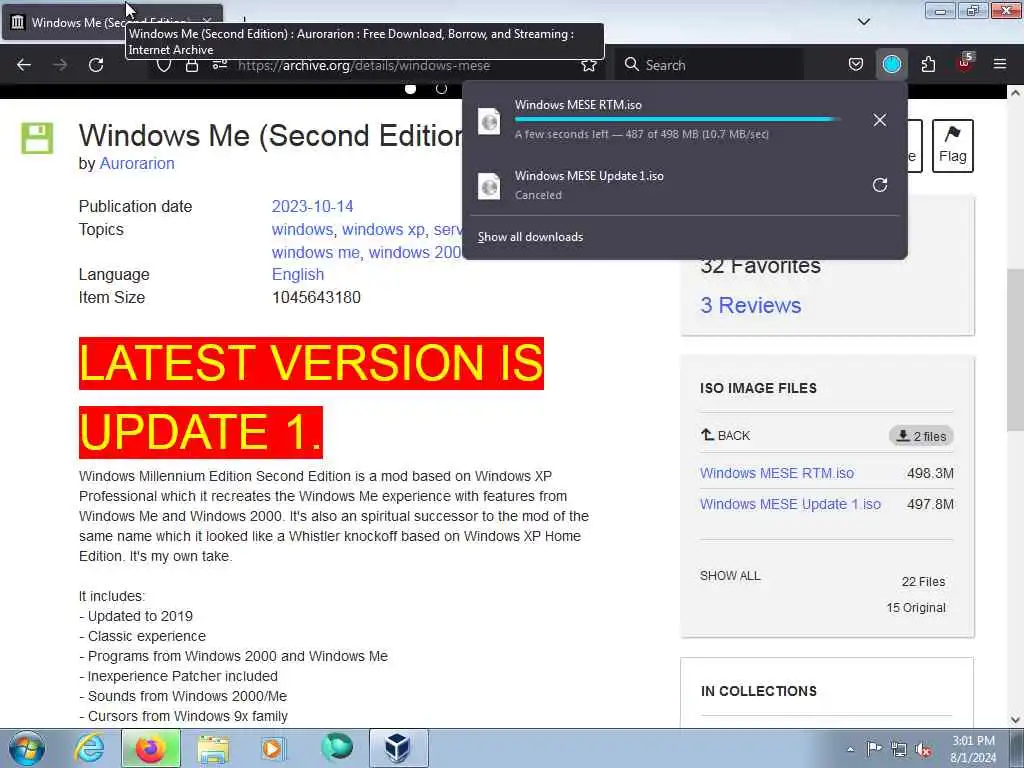Download Windows MESE RTM.iso from file list
The image size is (1024, 768).
click(x=776, y=473)
